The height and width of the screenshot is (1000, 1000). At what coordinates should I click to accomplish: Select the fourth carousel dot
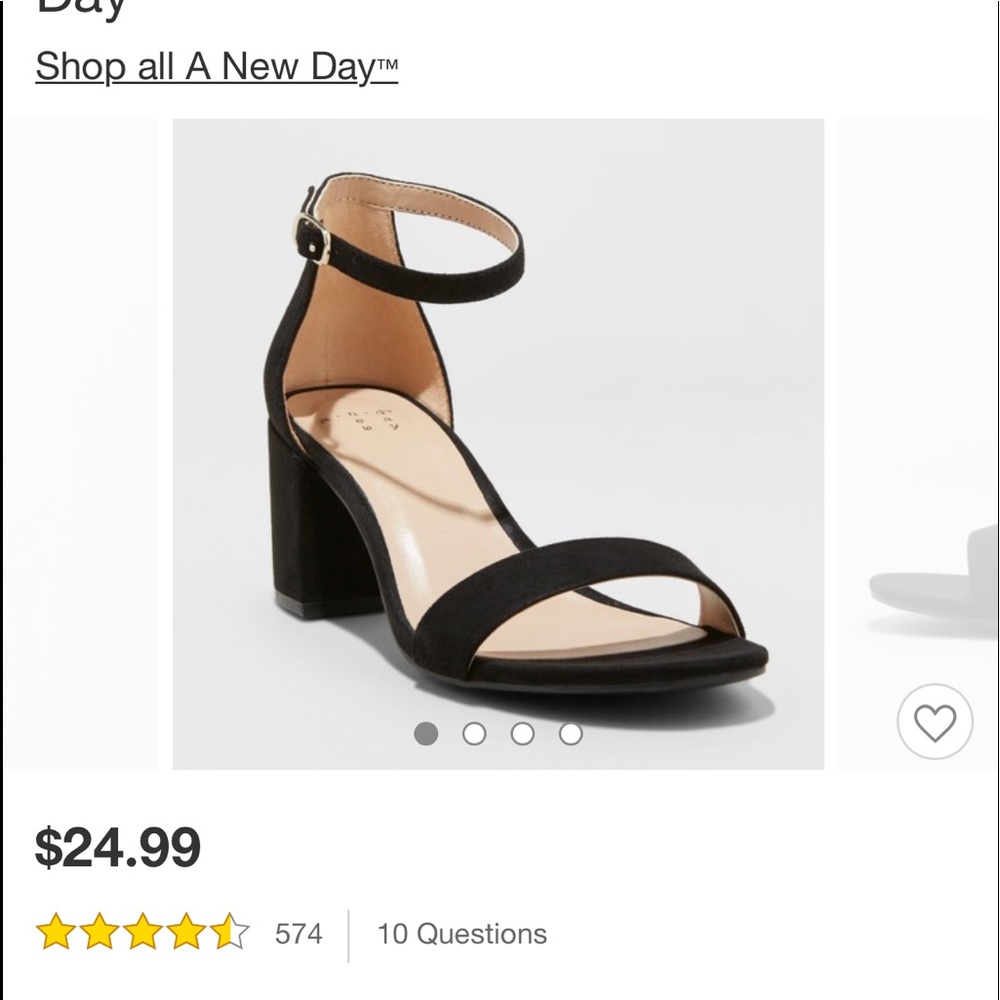pos(572,733)
